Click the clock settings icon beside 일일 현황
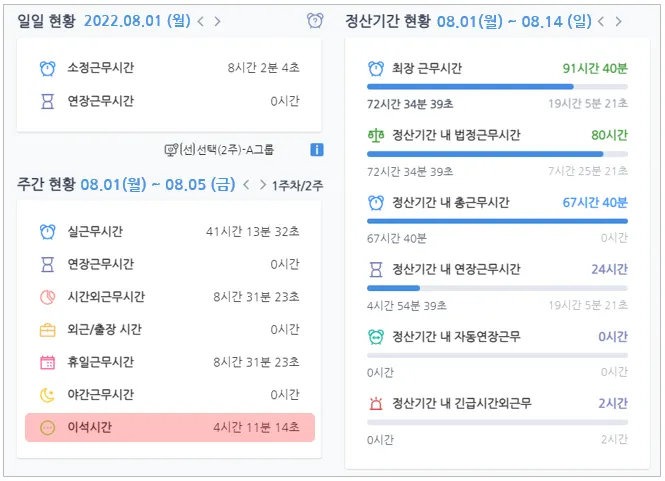 click(315, 21)
